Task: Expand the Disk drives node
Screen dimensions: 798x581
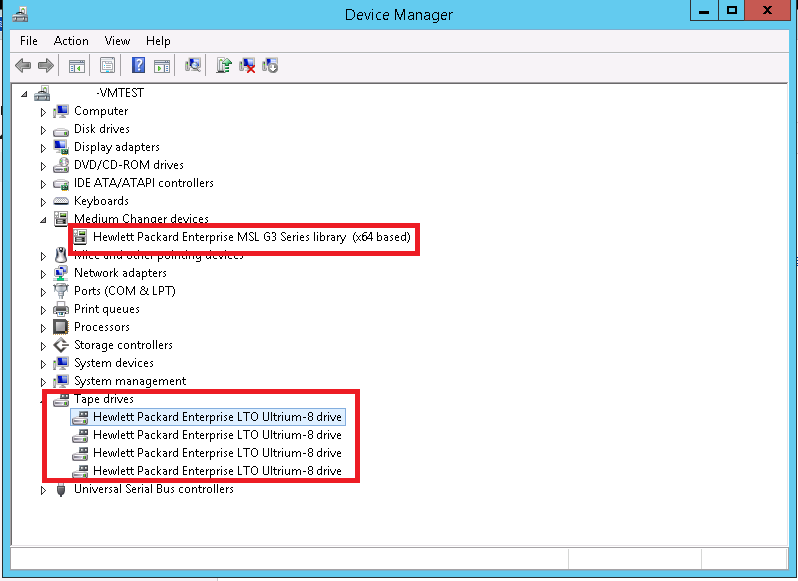Action: point(43,130)
